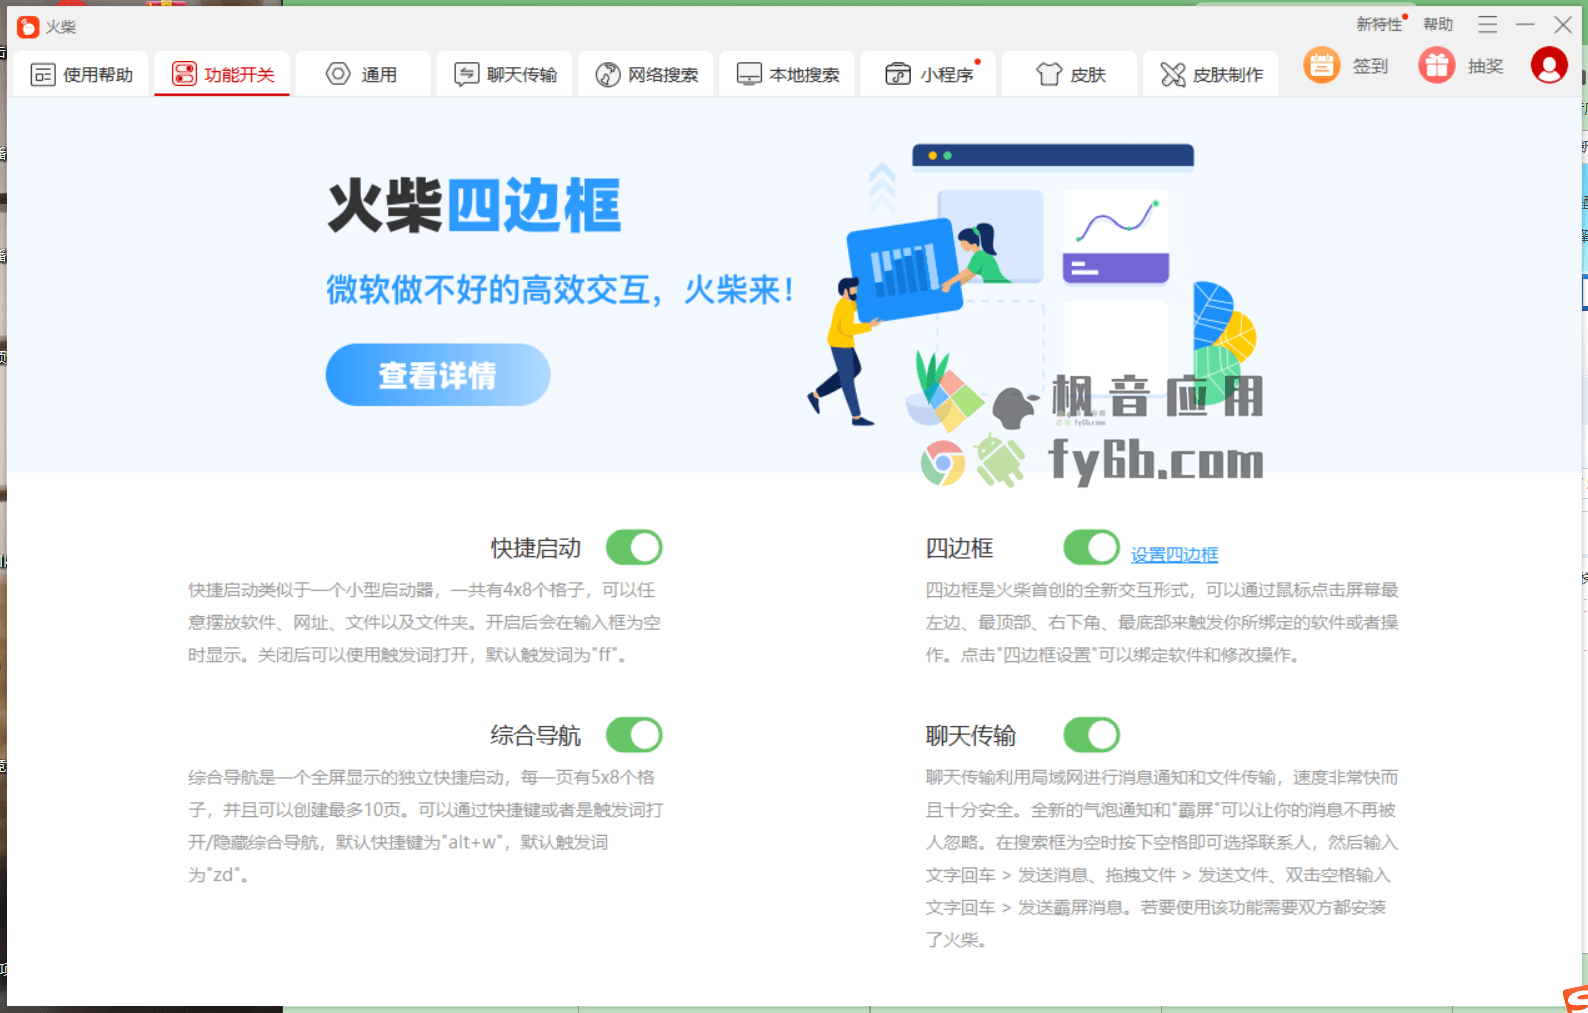Open the hamburger menu in title bar
Screen dimensions: 1588x1013
pos(1488,25)
